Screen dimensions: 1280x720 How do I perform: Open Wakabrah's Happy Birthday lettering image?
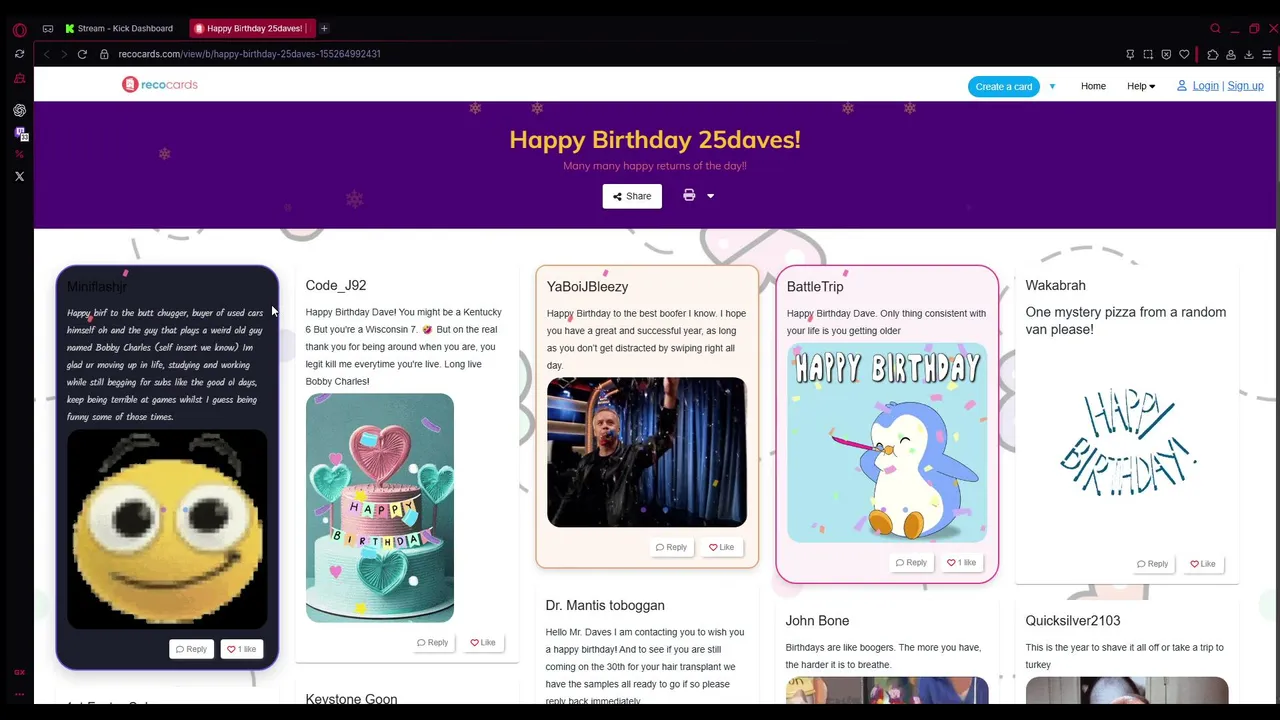click(1127, 444)
